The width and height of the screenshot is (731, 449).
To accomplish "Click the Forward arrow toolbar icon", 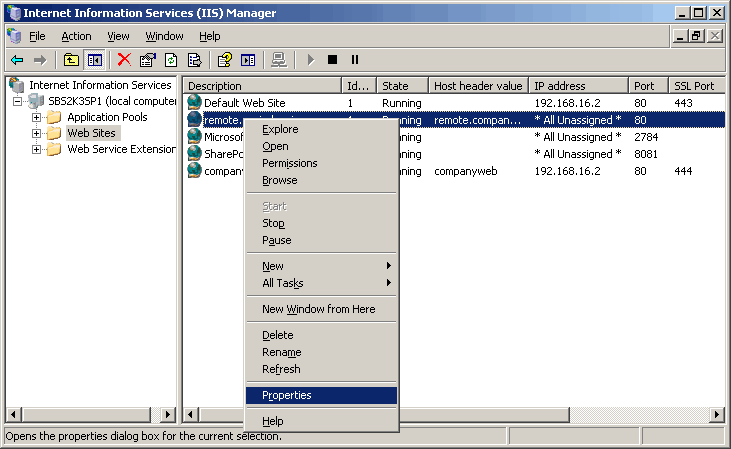I will click(x=40, y=60).
